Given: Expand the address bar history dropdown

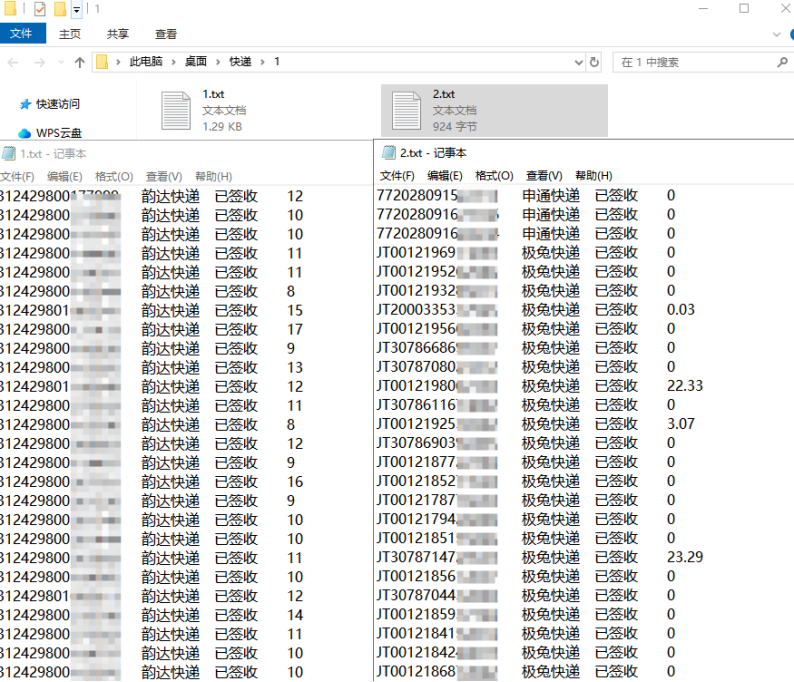Looking at the screenshot, I should [x=579, y=62].
